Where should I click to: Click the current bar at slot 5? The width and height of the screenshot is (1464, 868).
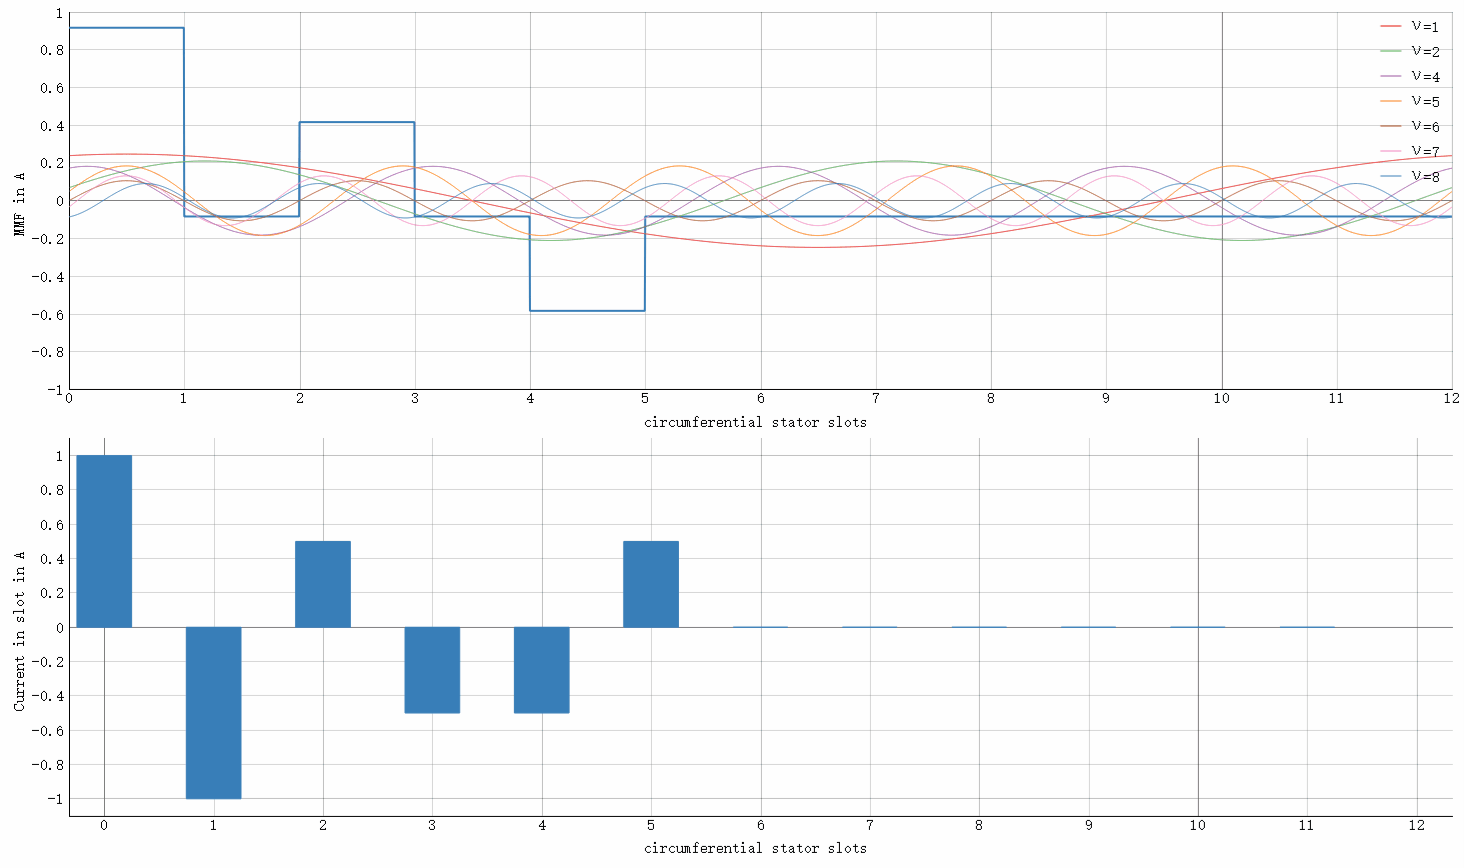[x=651, y=584]
